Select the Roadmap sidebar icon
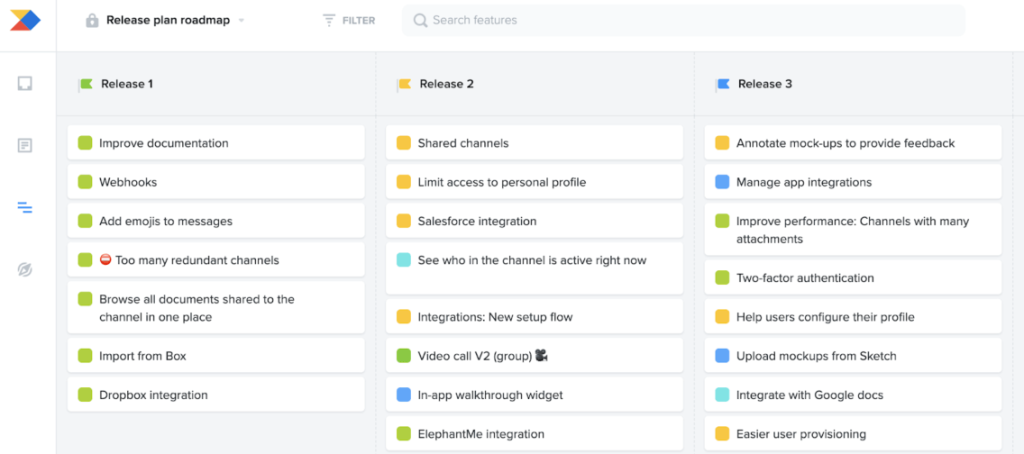The width and height of the screenshot is (1024, 454). [x=25, y=207]
